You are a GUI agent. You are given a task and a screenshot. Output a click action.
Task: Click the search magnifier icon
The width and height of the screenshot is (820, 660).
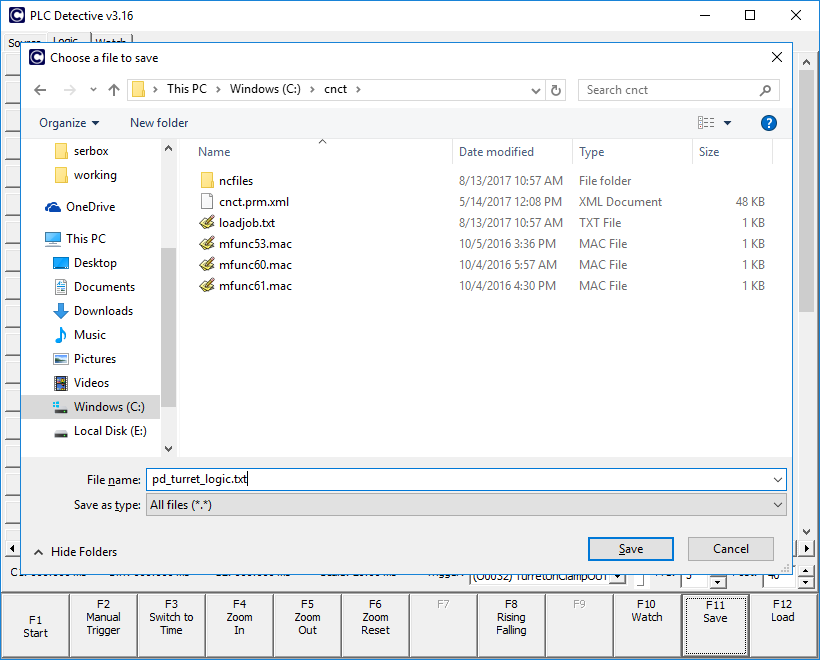[x=765, y=90]
